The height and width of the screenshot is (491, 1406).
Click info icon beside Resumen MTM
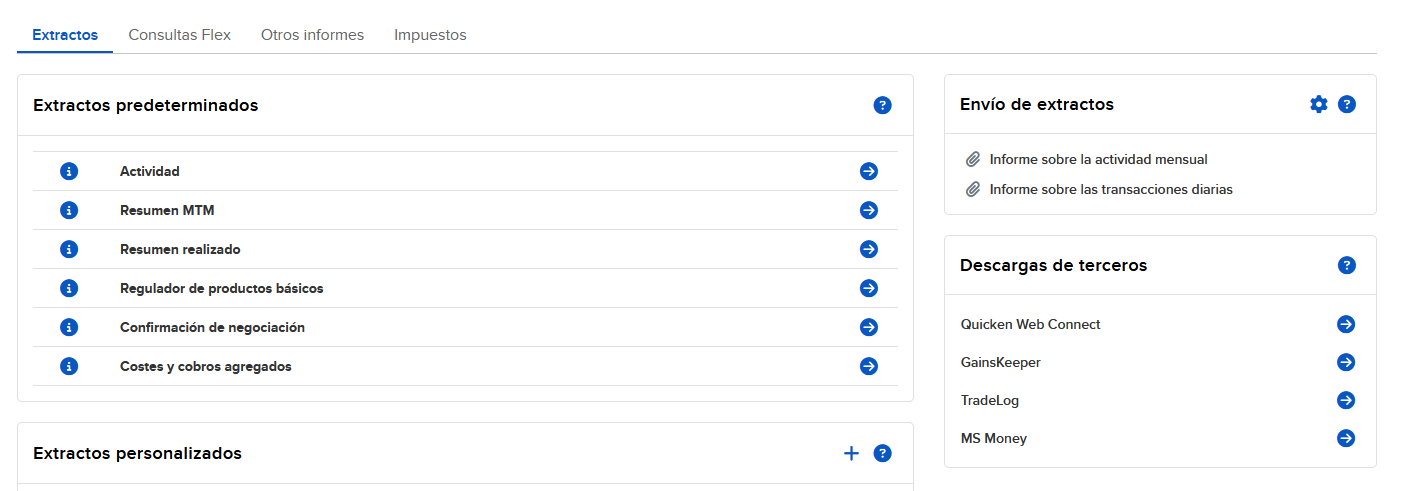pyautogui.click(x=69, y=210)
